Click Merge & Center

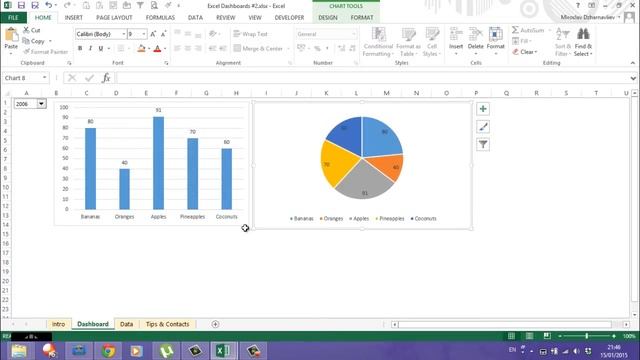click(258, 49)
